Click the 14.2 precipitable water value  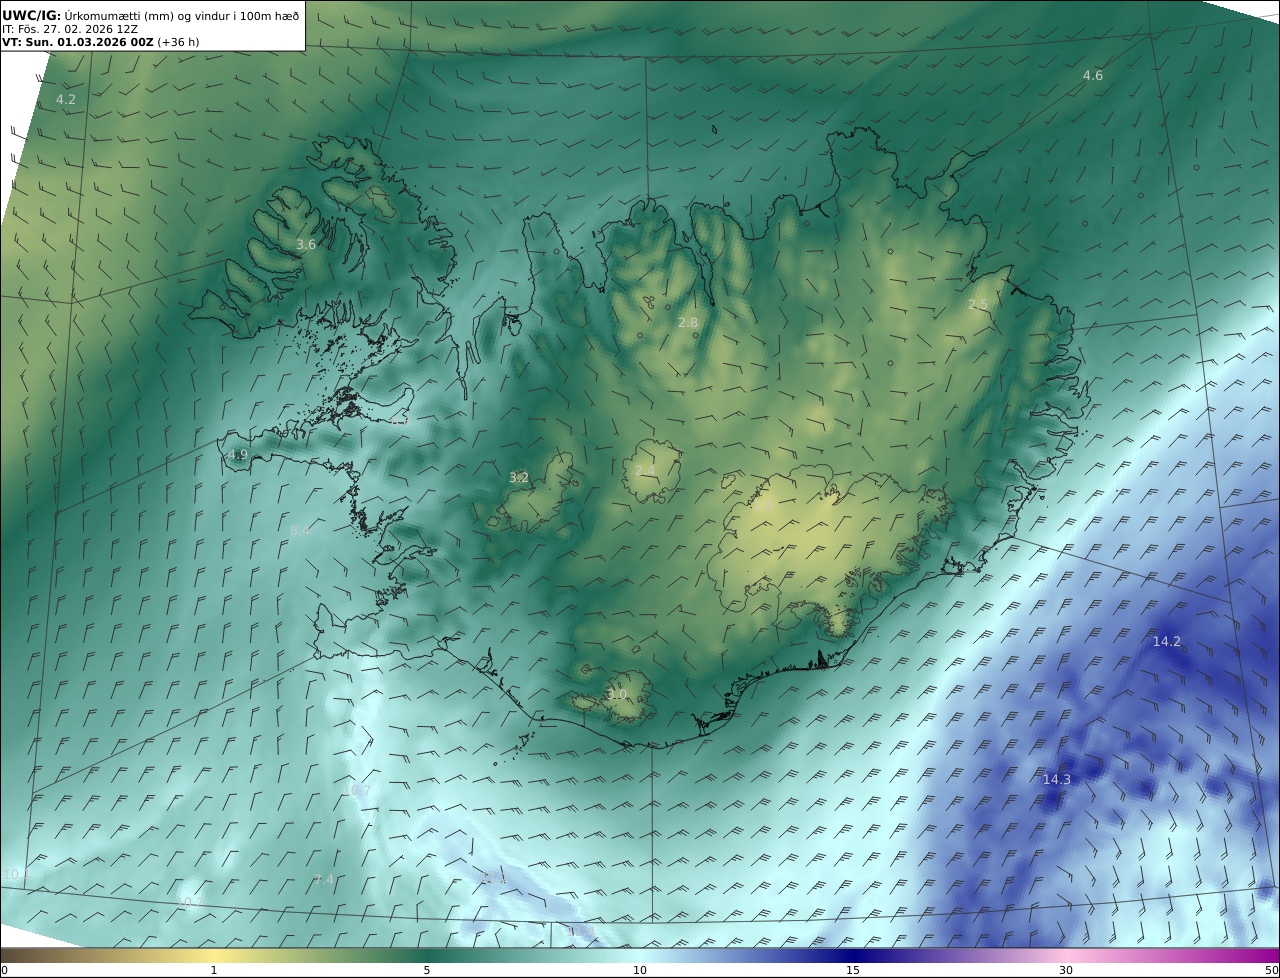1167,642
